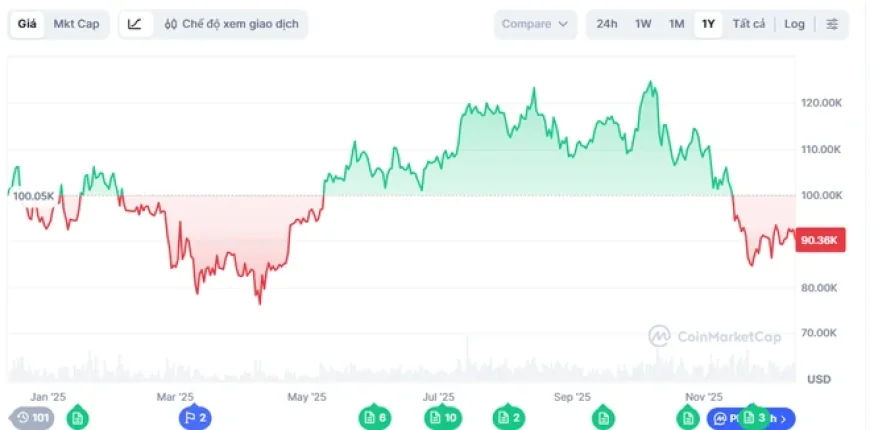Expand the Compare dropdown

pyautogui.click(x=535, y=24)
